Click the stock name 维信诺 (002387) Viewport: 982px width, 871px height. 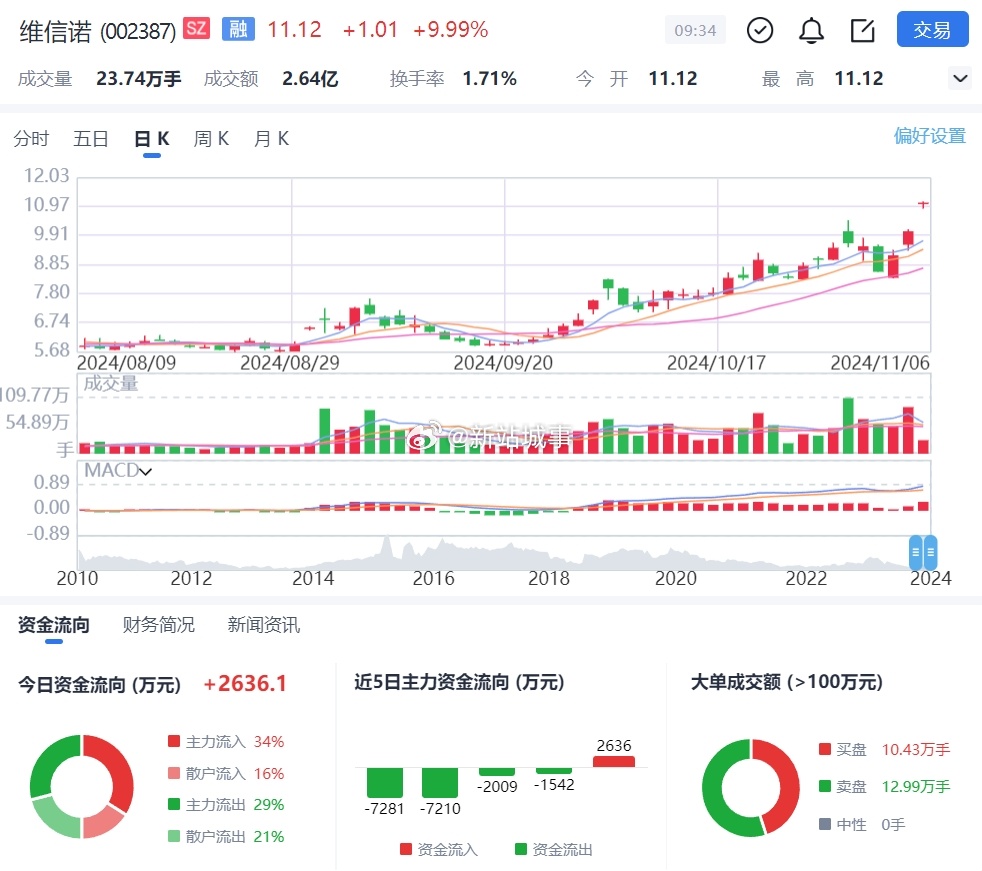pyautogui.click(x=98, y=31)
